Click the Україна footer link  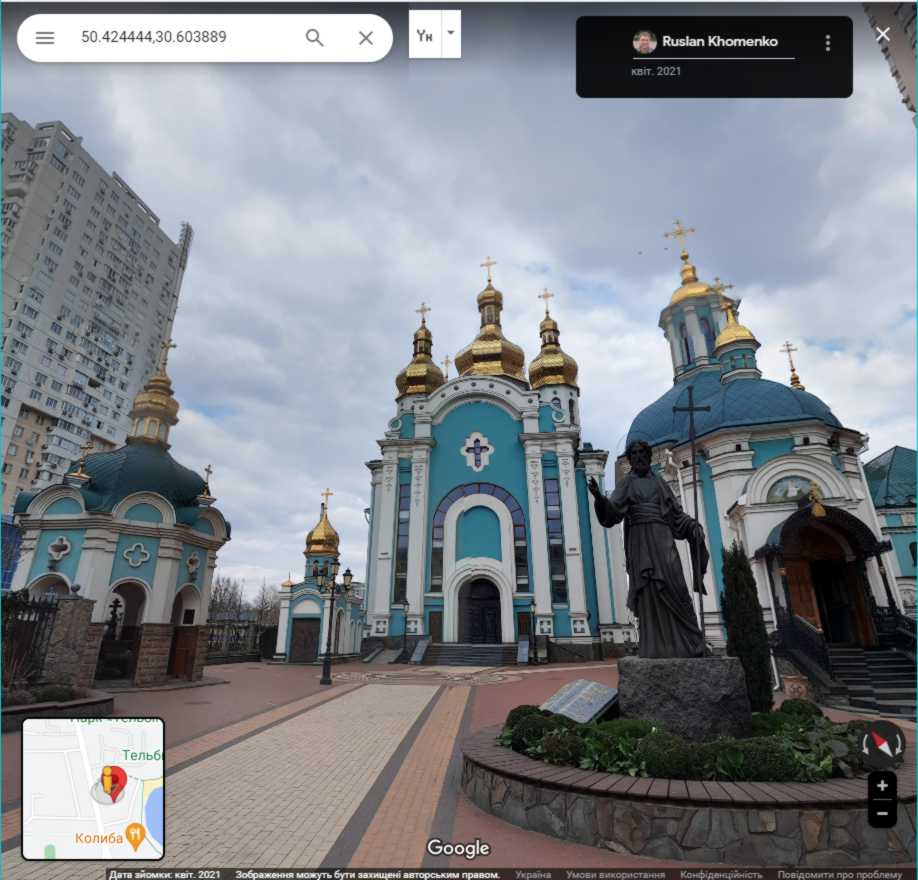point(533,874)
